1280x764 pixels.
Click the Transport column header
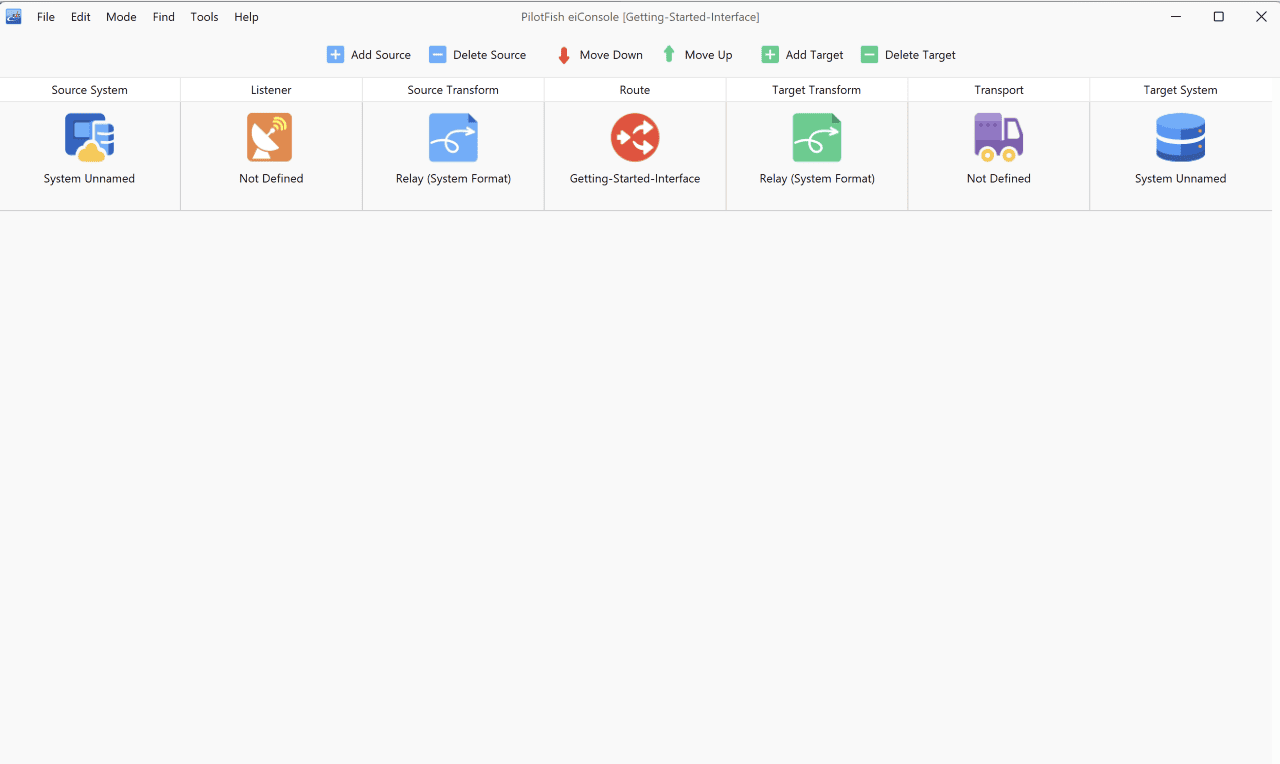coord(999,90)
